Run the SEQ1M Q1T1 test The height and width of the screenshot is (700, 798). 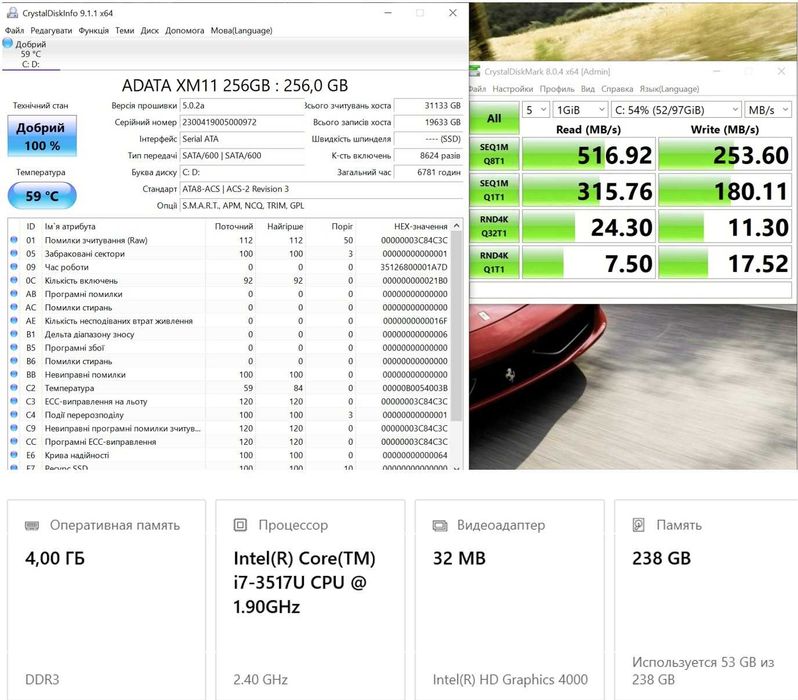pos(494,190)
